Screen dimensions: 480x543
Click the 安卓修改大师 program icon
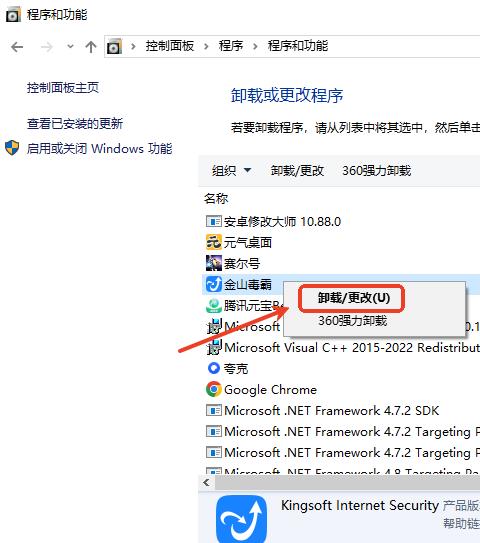(x=214, y=221)
